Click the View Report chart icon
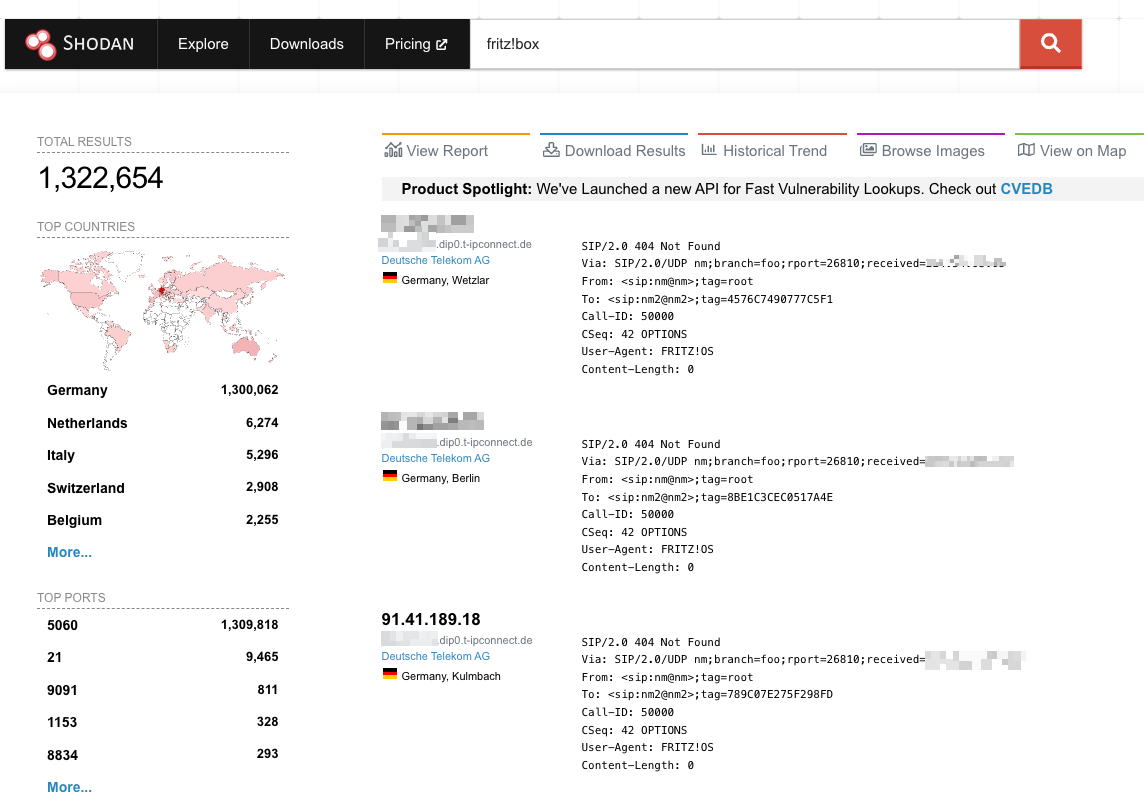The height and width of the screenshot is (809, 1144). pyautogui.click(x=393, y=150)
